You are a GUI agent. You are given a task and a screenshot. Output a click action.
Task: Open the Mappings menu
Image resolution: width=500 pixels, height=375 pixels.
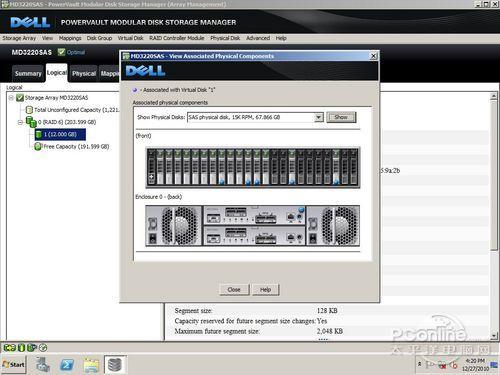pos(70,38)
